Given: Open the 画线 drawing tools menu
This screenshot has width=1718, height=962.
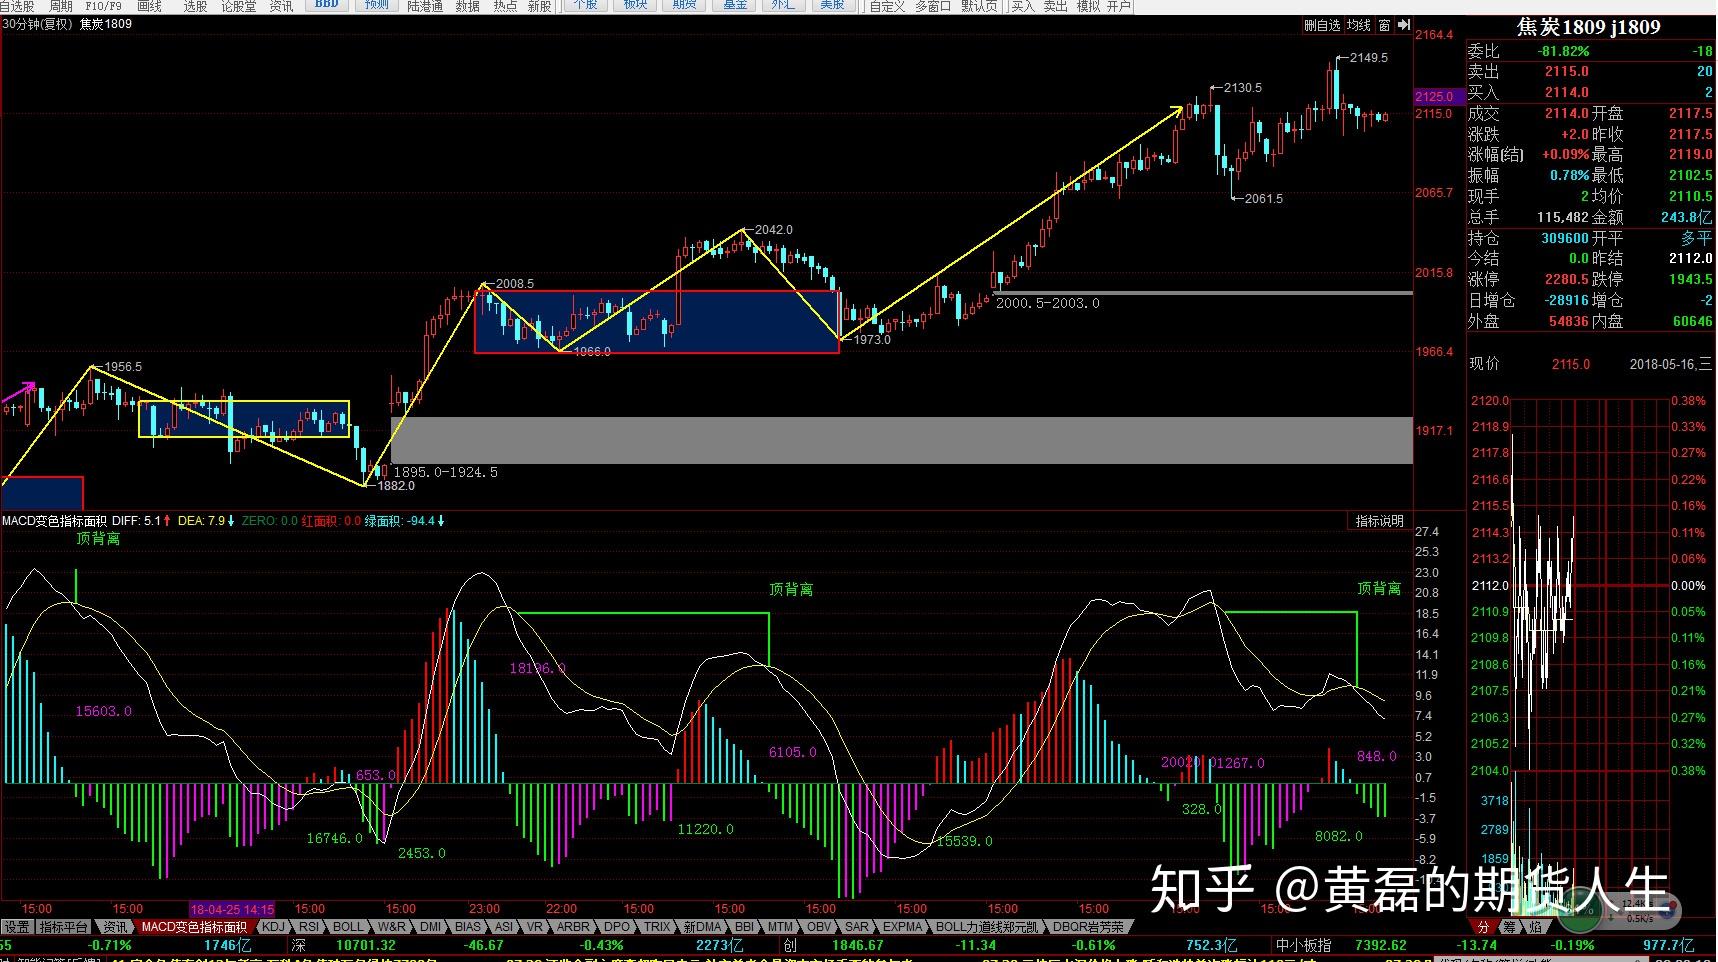Looking at the screenshot, I should click(148, 6).
